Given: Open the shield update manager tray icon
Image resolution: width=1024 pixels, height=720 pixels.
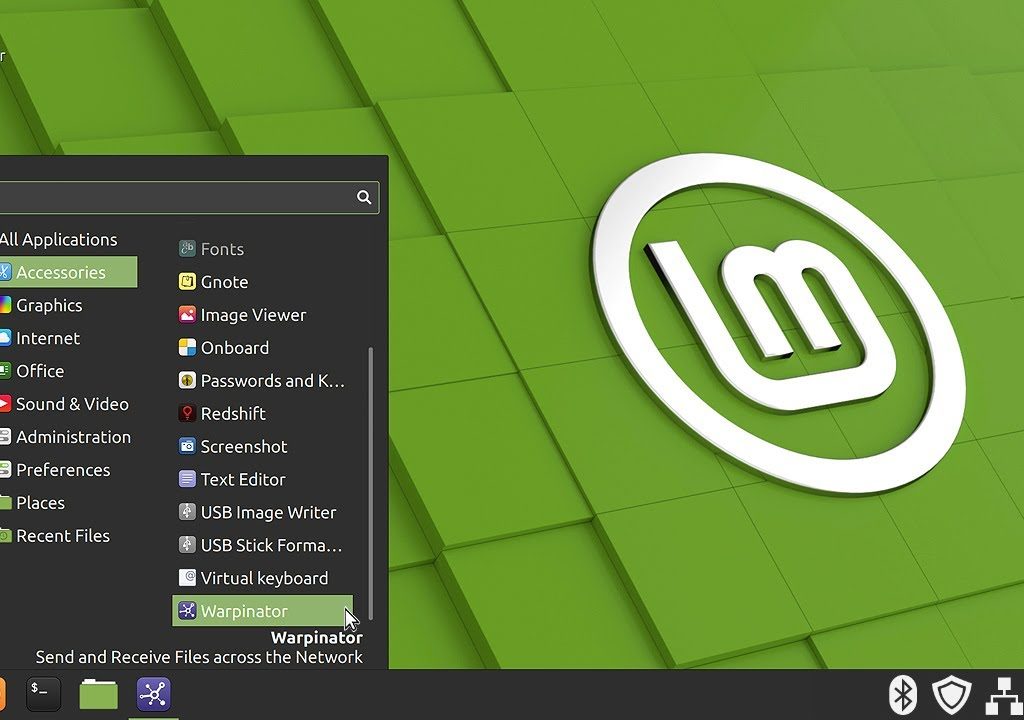Looking at the screenshot, I should pyautogui.click(x=951, y=695).
